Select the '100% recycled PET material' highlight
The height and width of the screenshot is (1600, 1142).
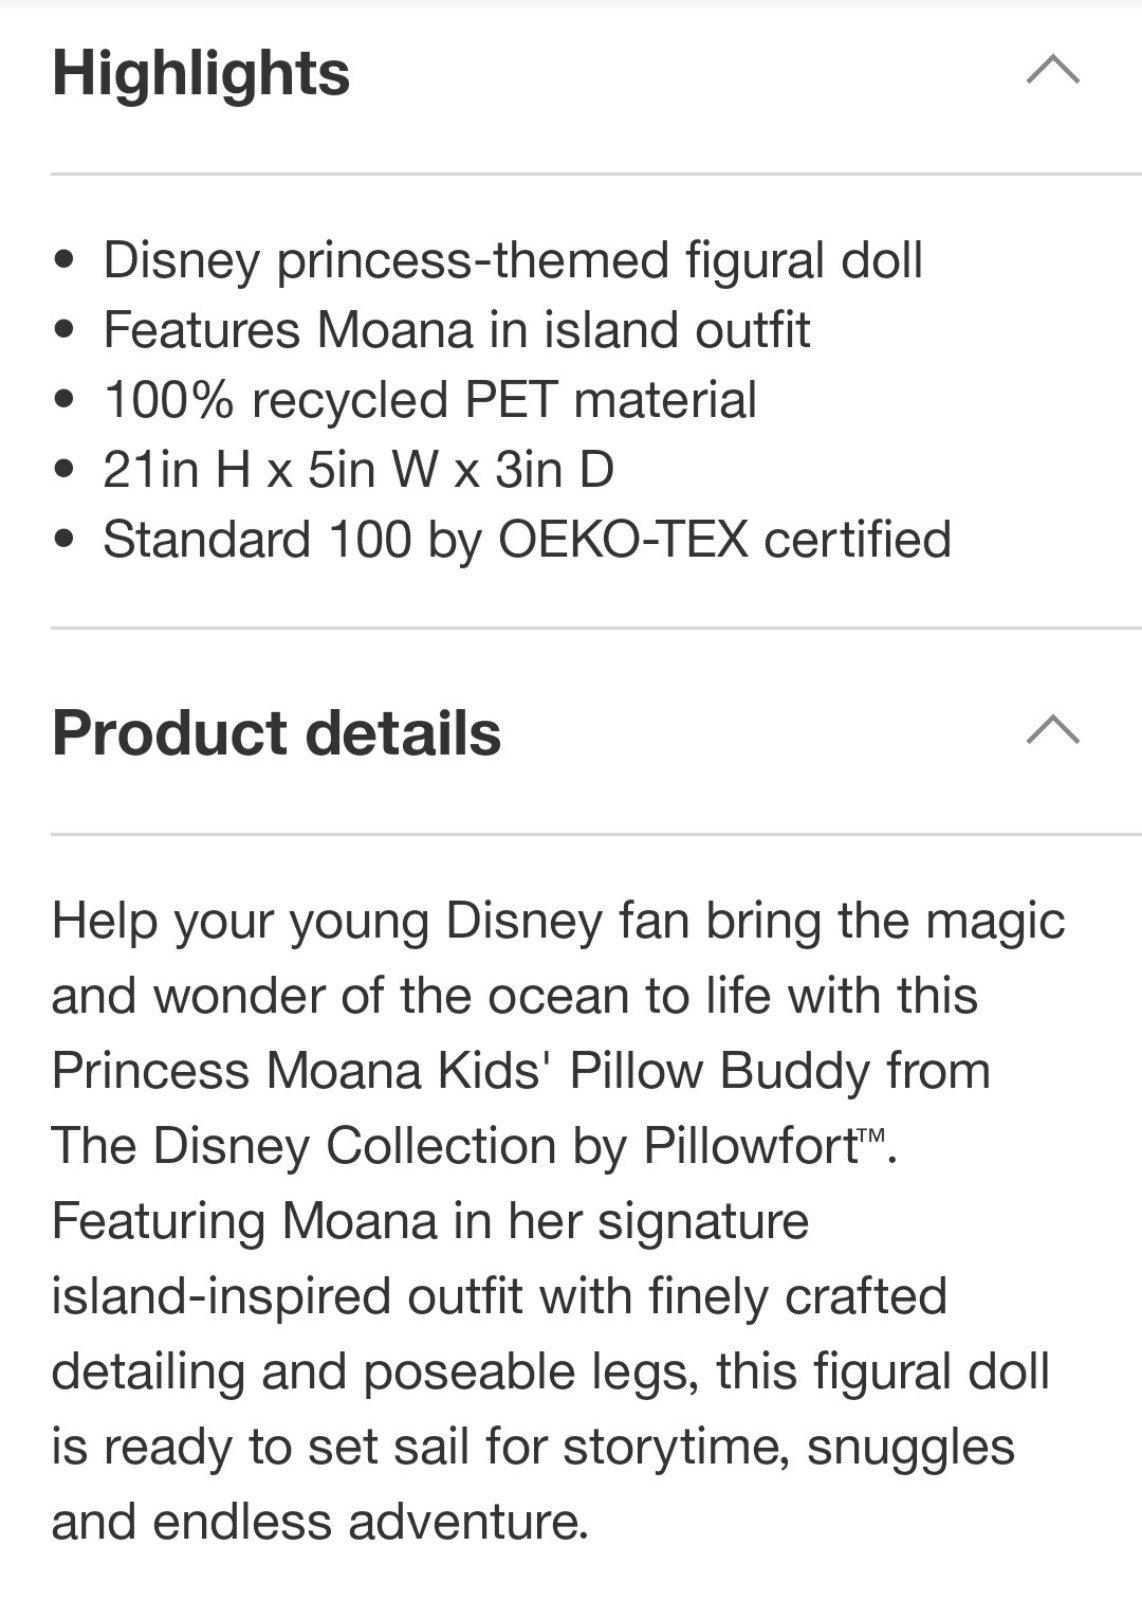tap(430, 400)
